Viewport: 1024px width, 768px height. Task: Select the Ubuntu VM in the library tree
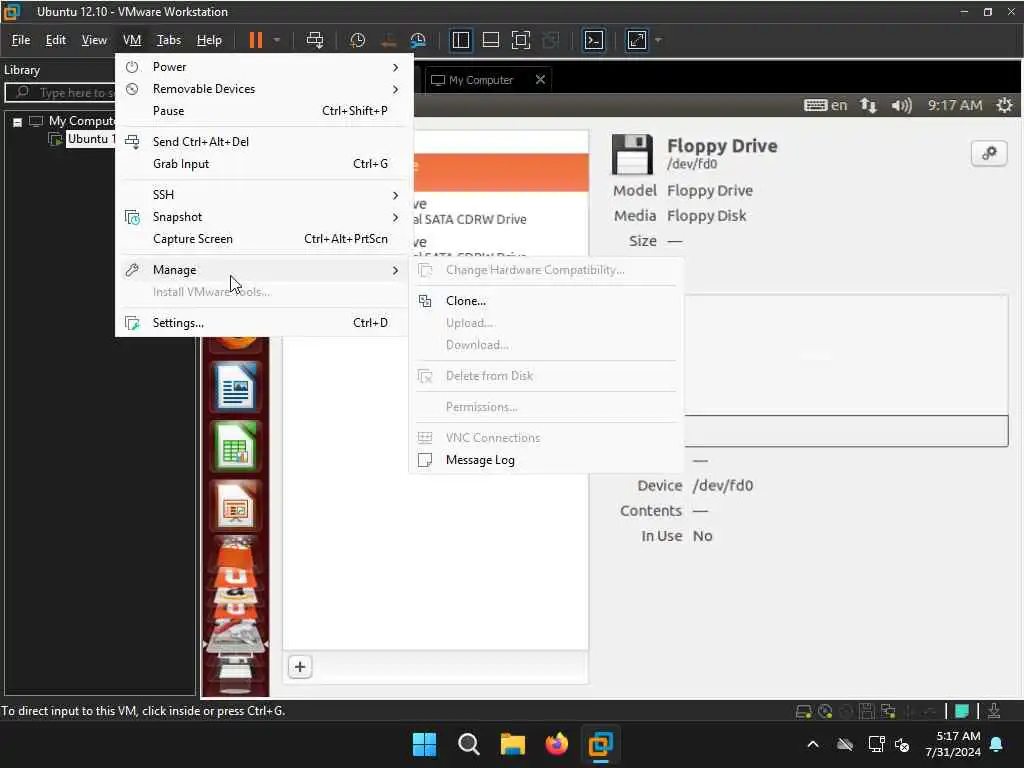pos(90,139)
